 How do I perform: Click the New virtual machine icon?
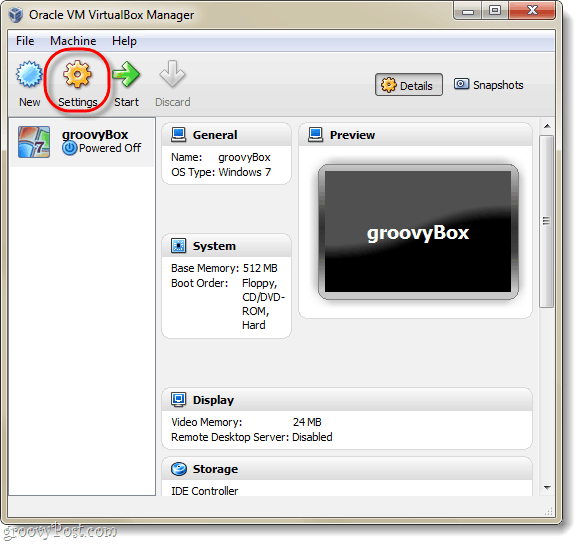click(29, 74)
